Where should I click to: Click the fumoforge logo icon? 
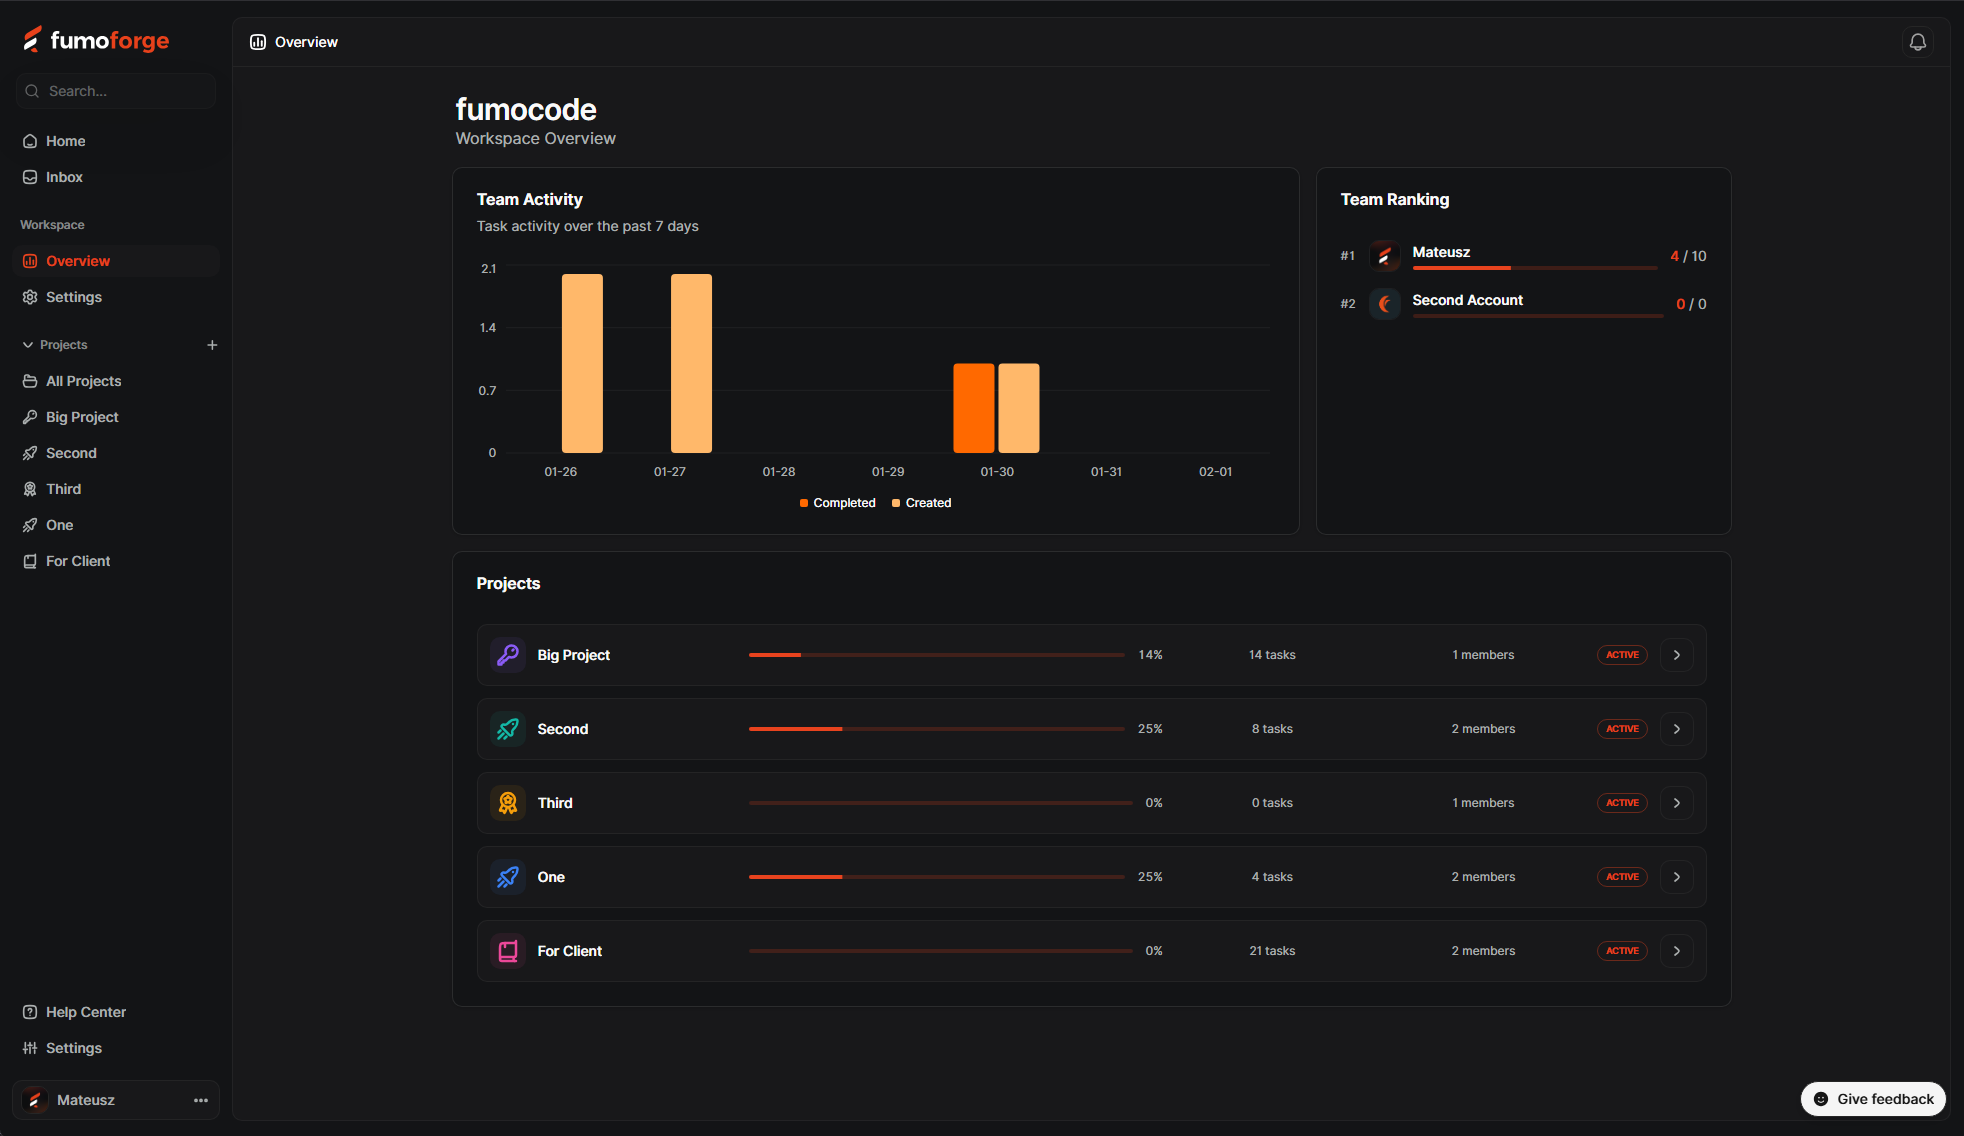coord(33,40)
